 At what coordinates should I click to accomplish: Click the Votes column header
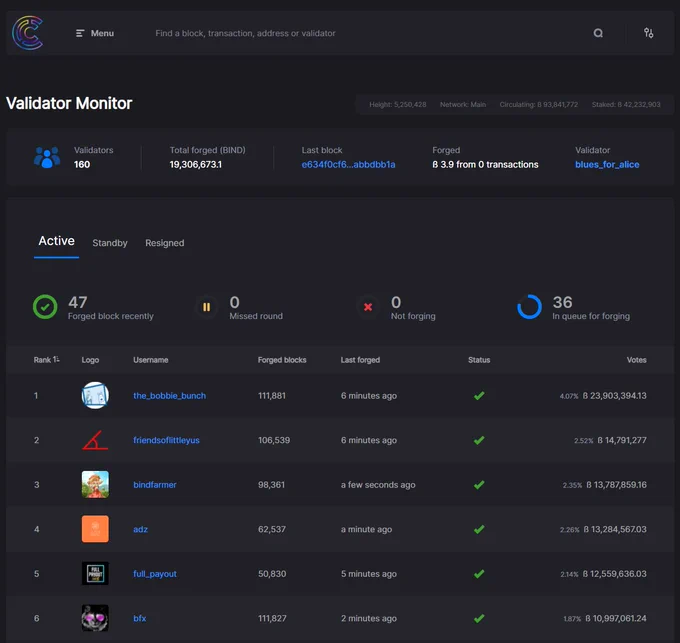637,360
